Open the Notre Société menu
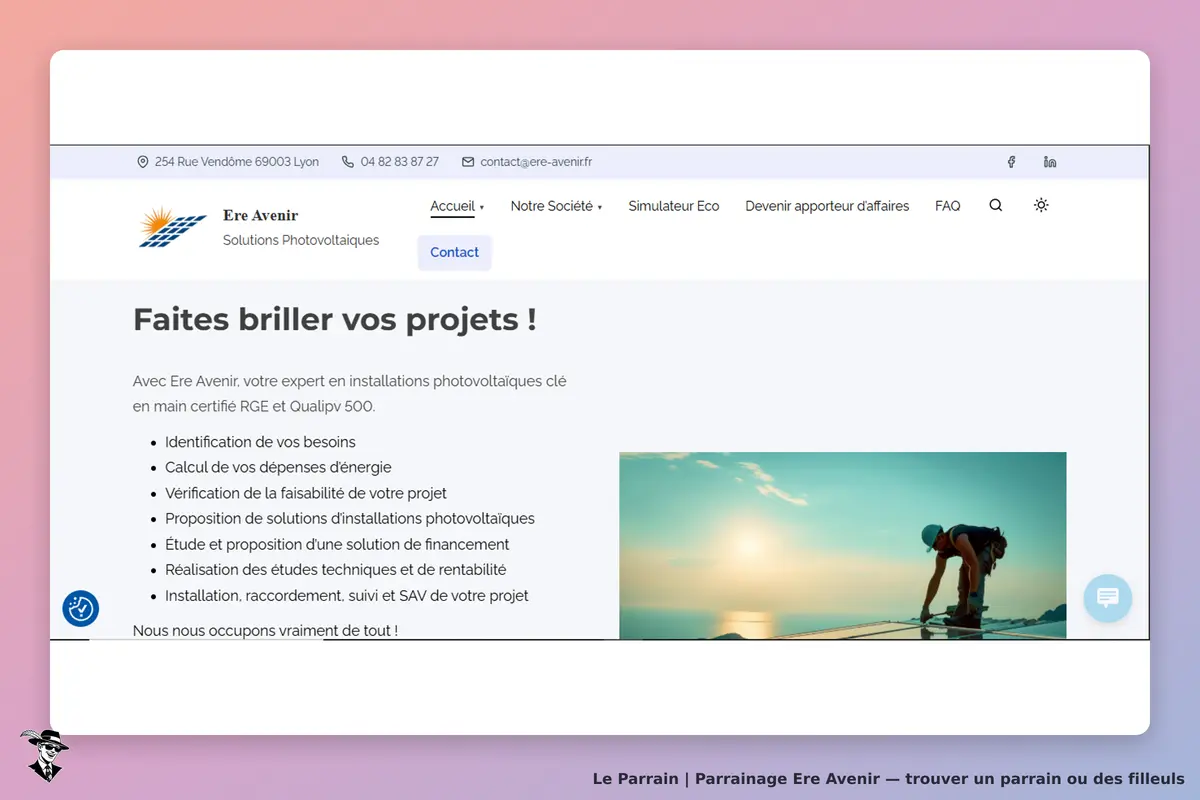Viewport: 1200px width, 800px height. [x=552, y=206]
